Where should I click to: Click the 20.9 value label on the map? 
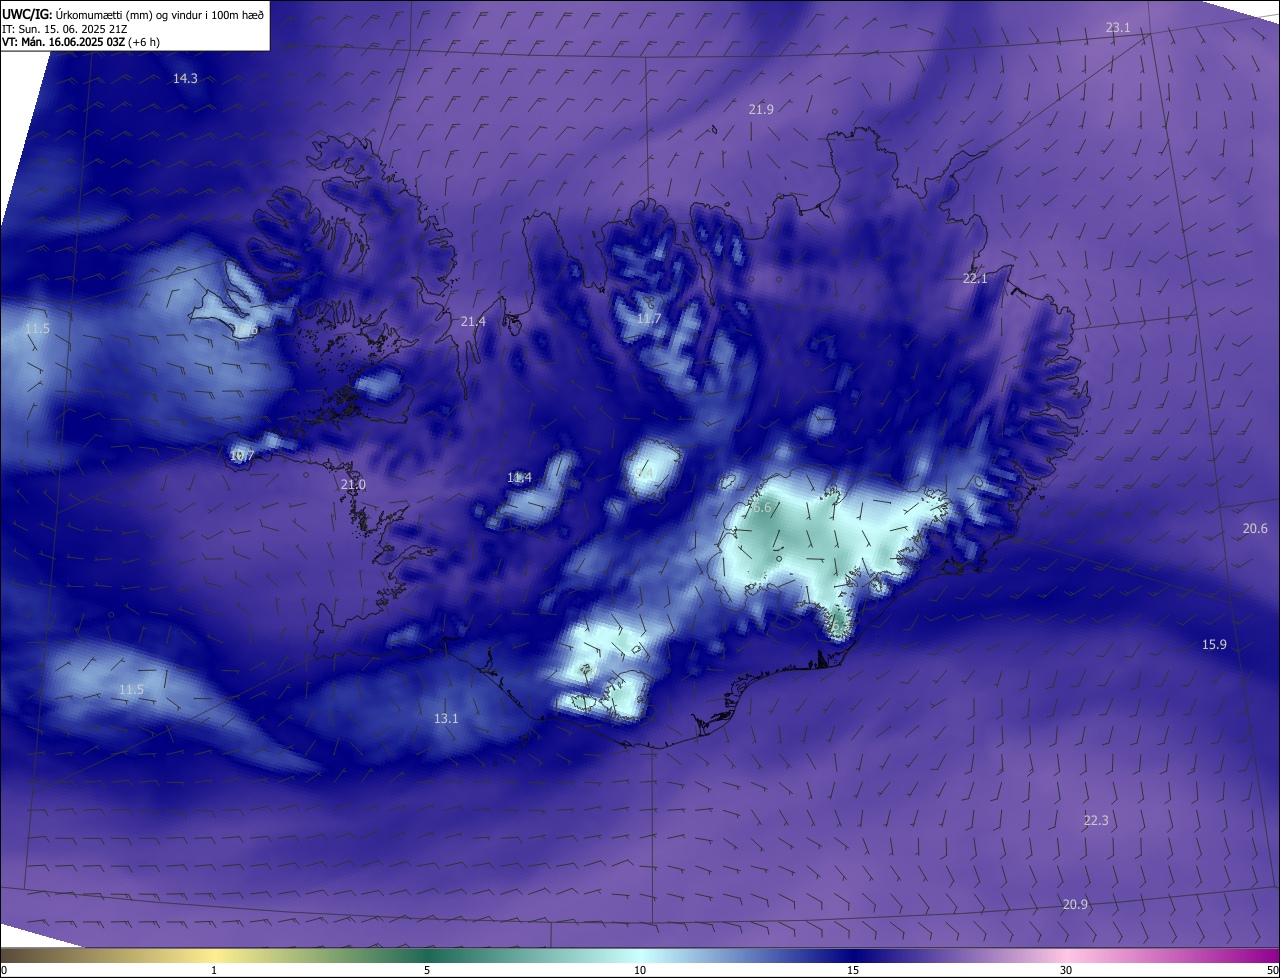[x=1075, y=904]
